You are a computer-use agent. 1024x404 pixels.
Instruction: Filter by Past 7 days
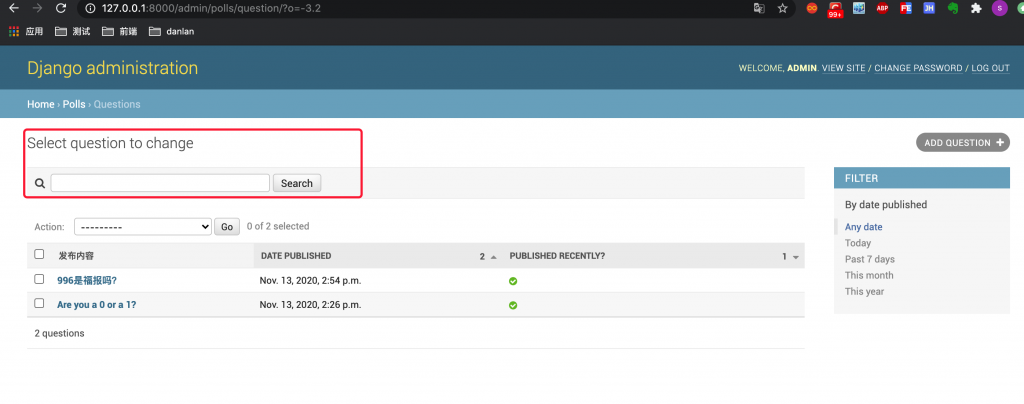point(869,259)
